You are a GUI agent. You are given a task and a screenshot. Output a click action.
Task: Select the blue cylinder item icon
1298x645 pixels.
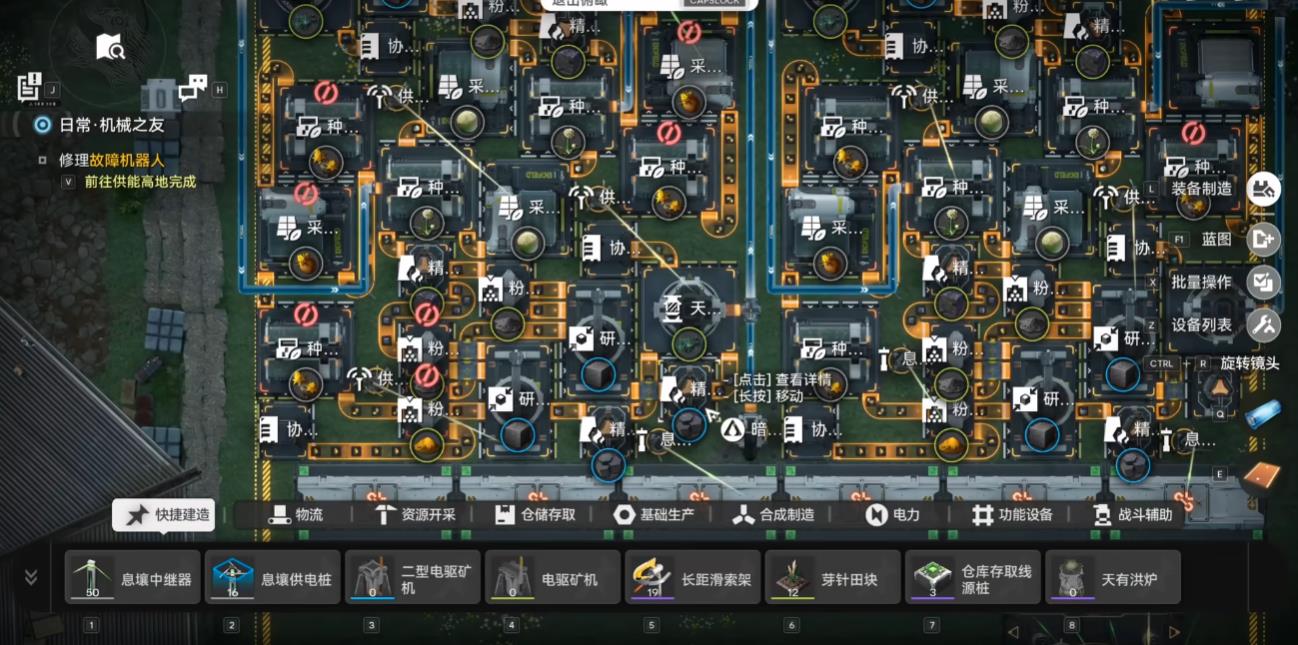[x=1263, y=415]
